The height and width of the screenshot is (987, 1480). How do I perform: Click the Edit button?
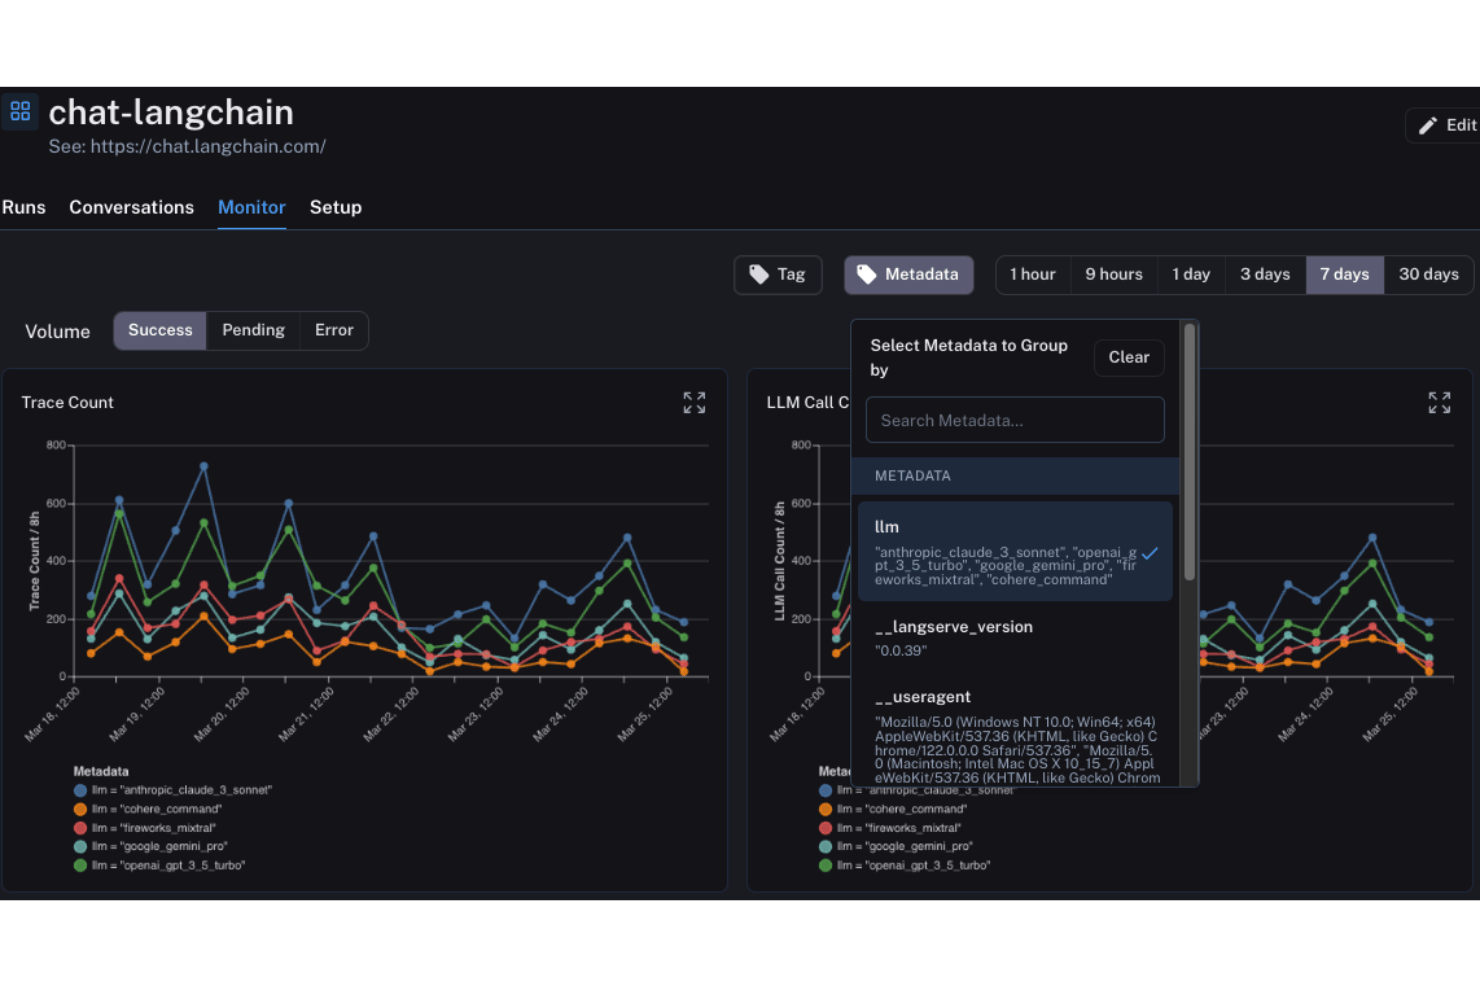1444,125
